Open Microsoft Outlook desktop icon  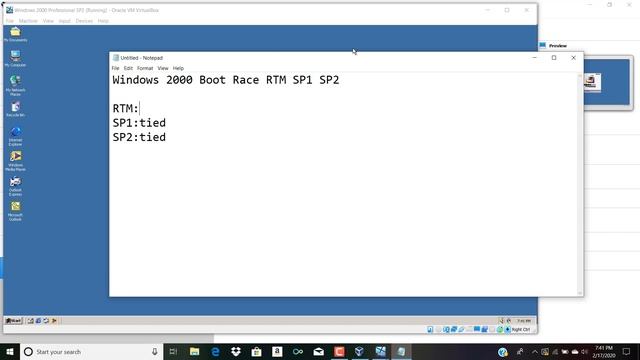tap(15, 211)
